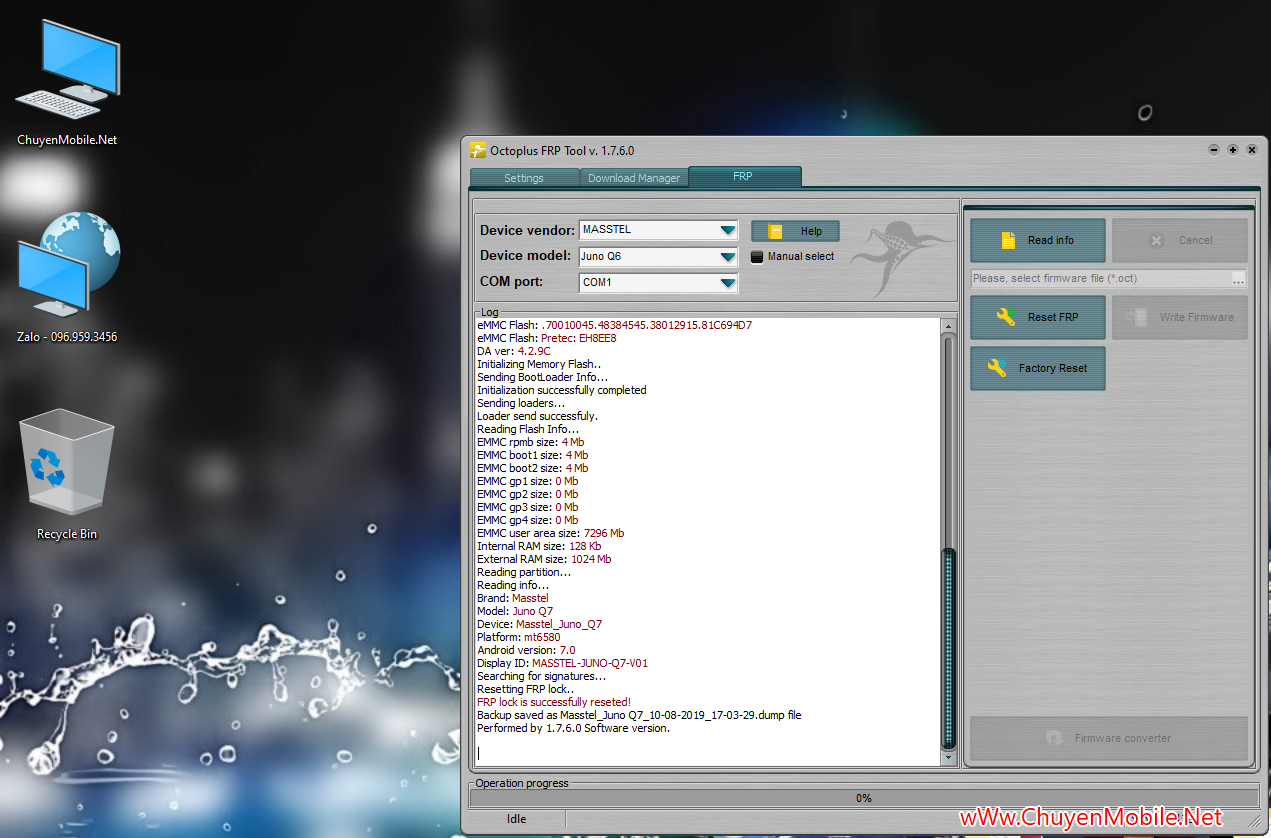
Task: Switch to the Settings tab
Action: 524,178
